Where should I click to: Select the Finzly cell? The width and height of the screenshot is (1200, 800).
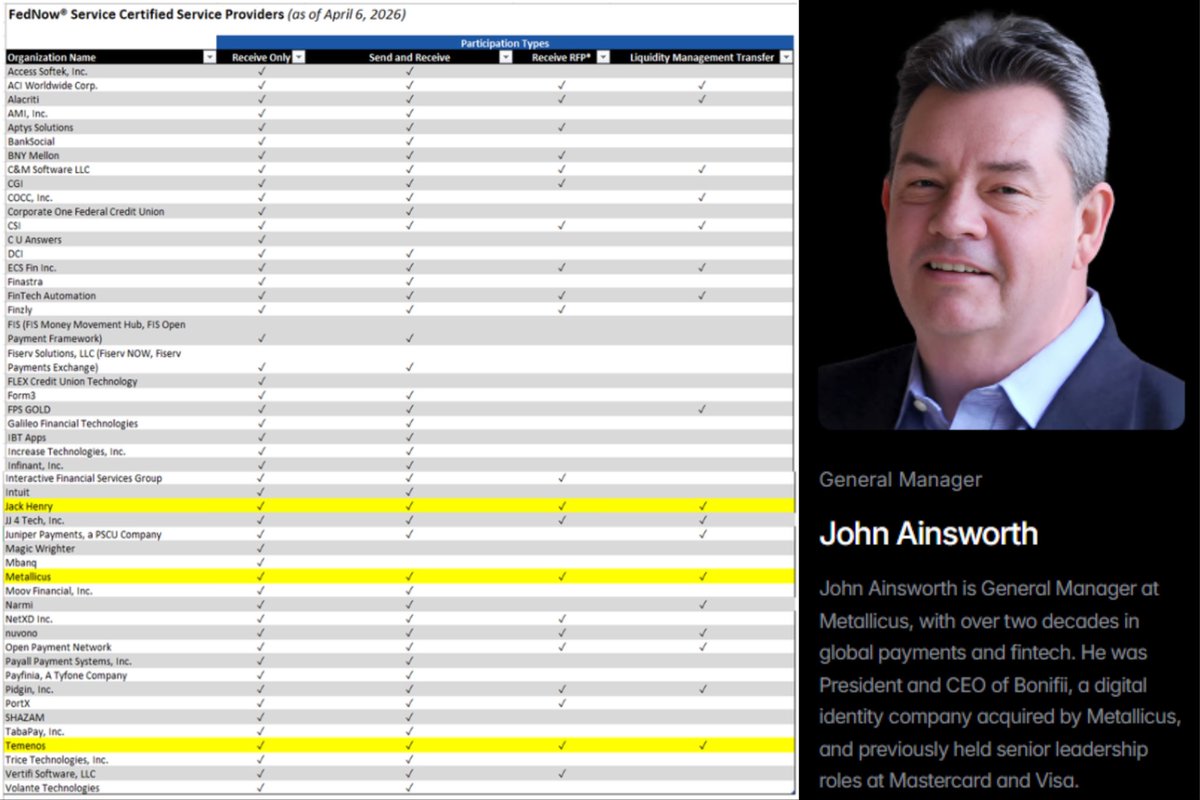pyautogui.click(x=111, y=309)
